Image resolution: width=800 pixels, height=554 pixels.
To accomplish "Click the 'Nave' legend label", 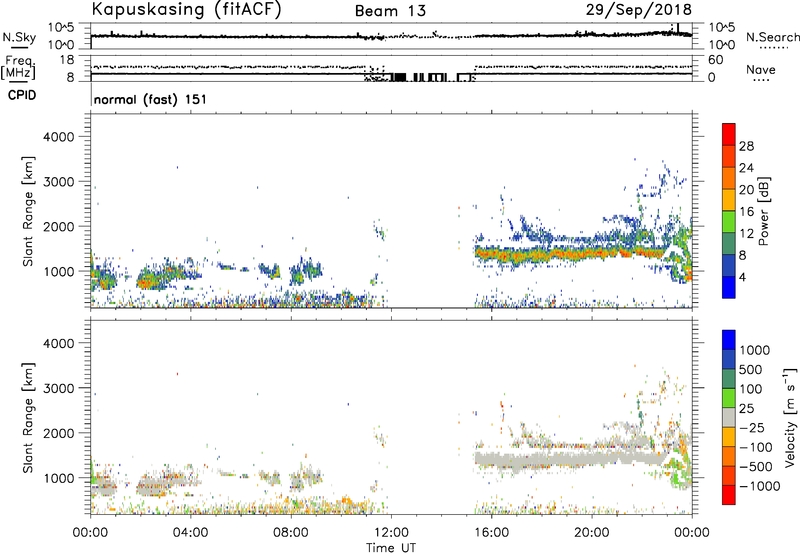I will (x=761, y=70).
